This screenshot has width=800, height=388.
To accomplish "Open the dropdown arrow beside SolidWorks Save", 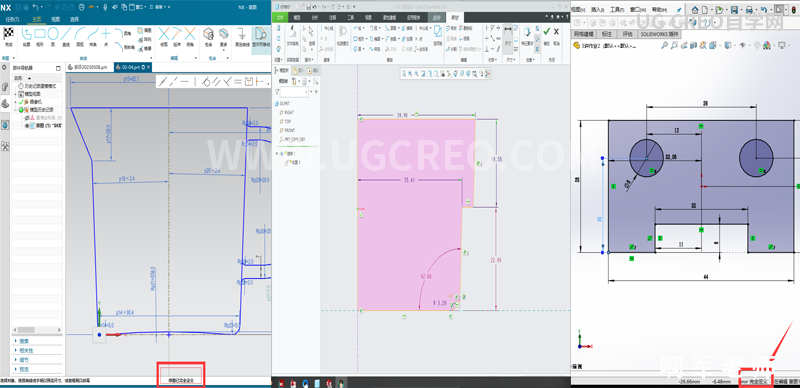I will (740, 10).
